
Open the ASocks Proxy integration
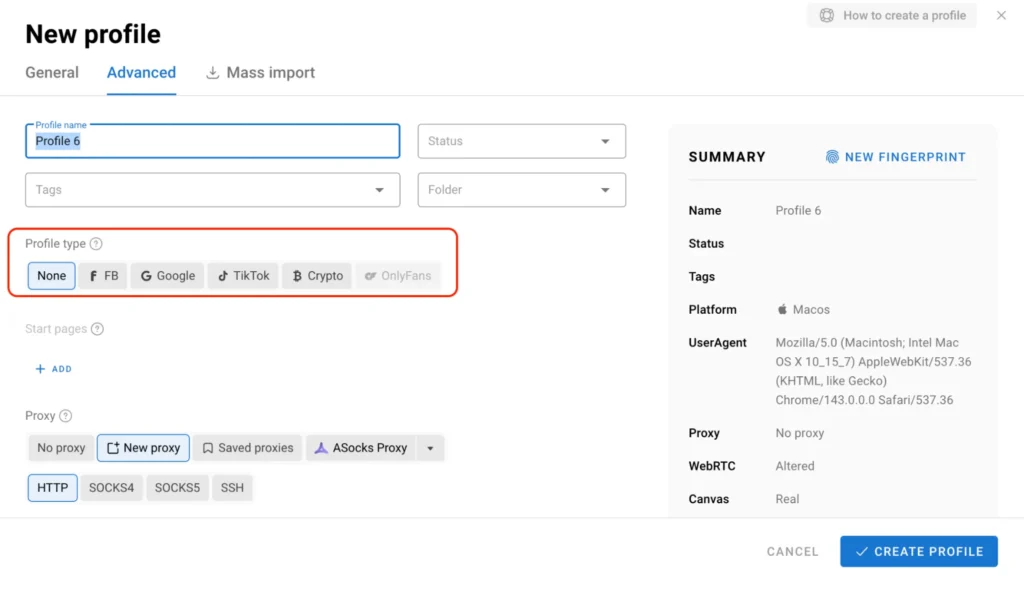[361, 447]
